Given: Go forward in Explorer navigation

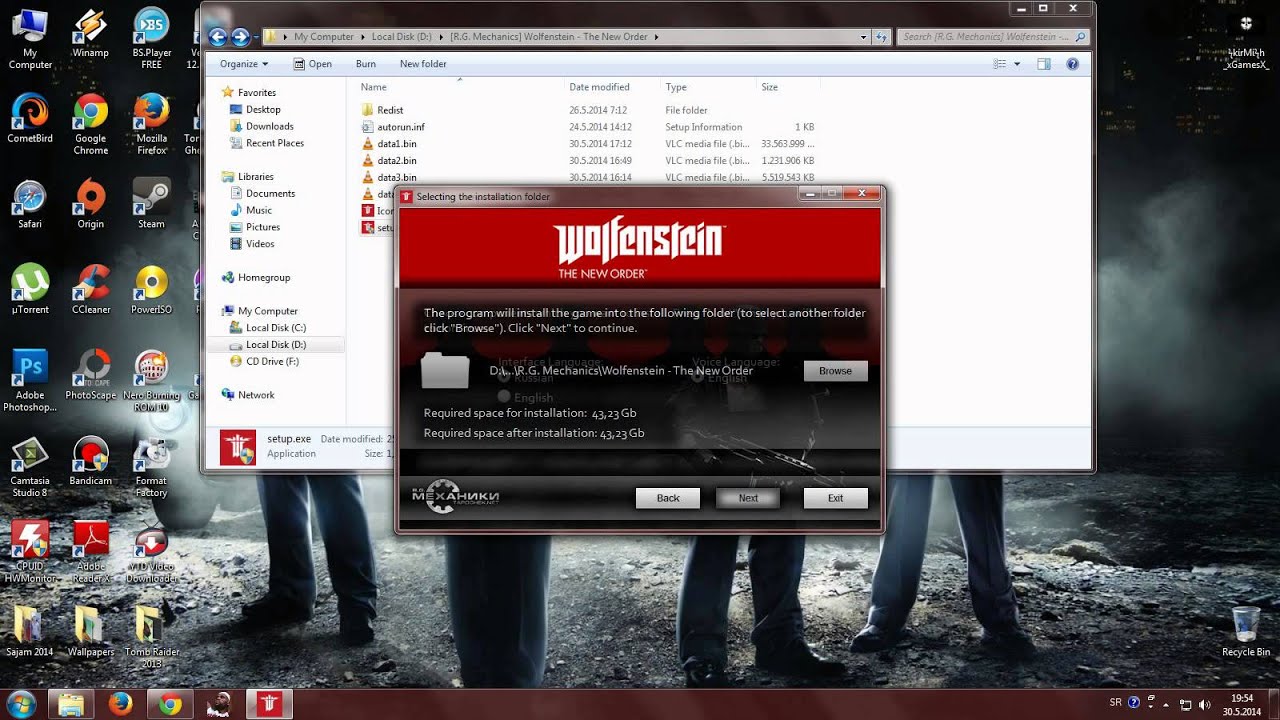Looking at the screenshot, I should [240, 37].
